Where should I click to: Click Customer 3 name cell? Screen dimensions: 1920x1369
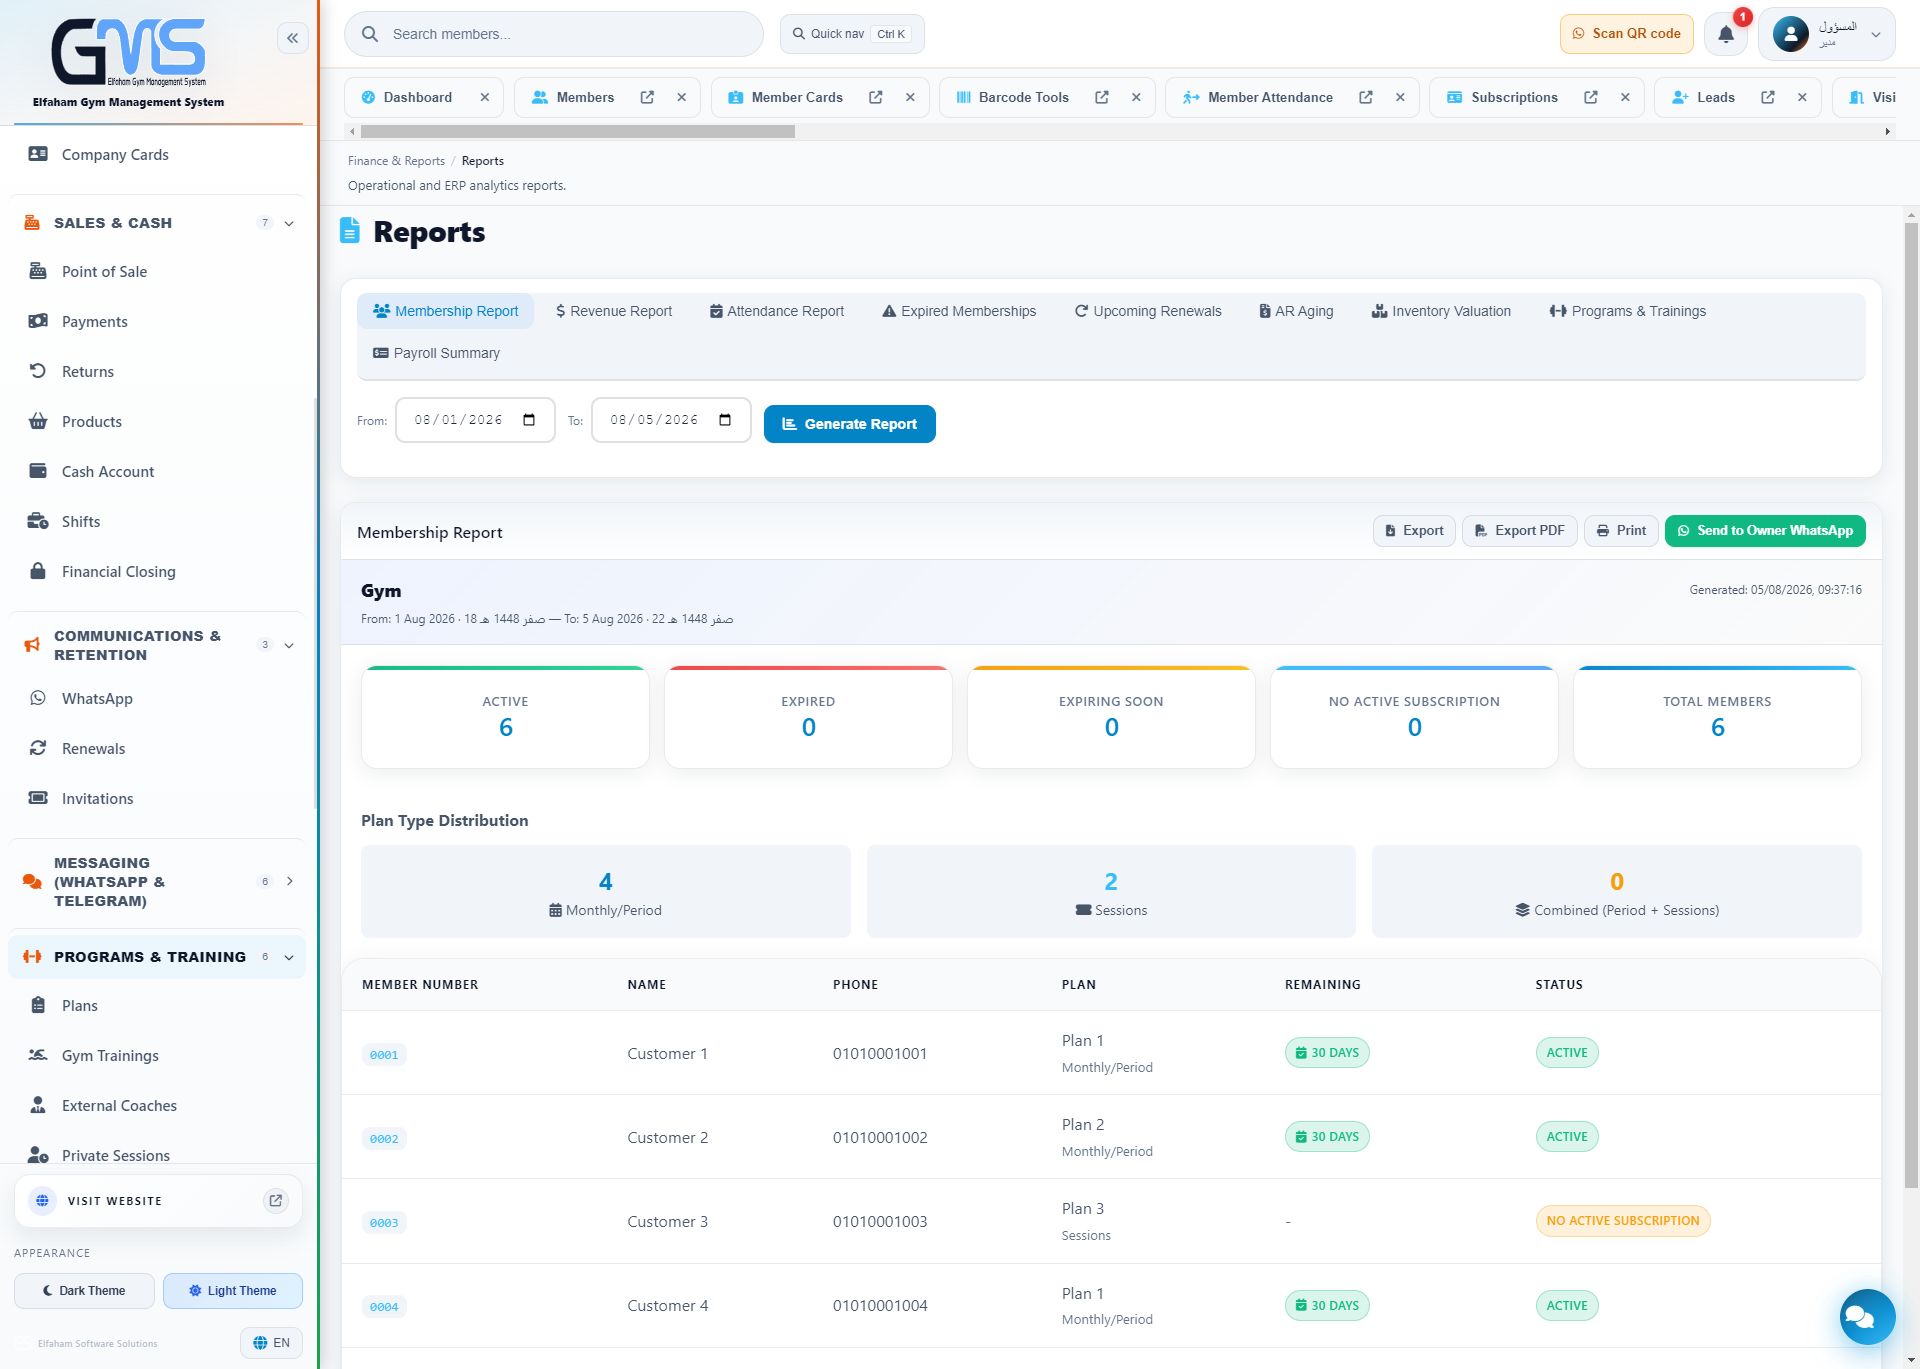tap(667, 1222)
